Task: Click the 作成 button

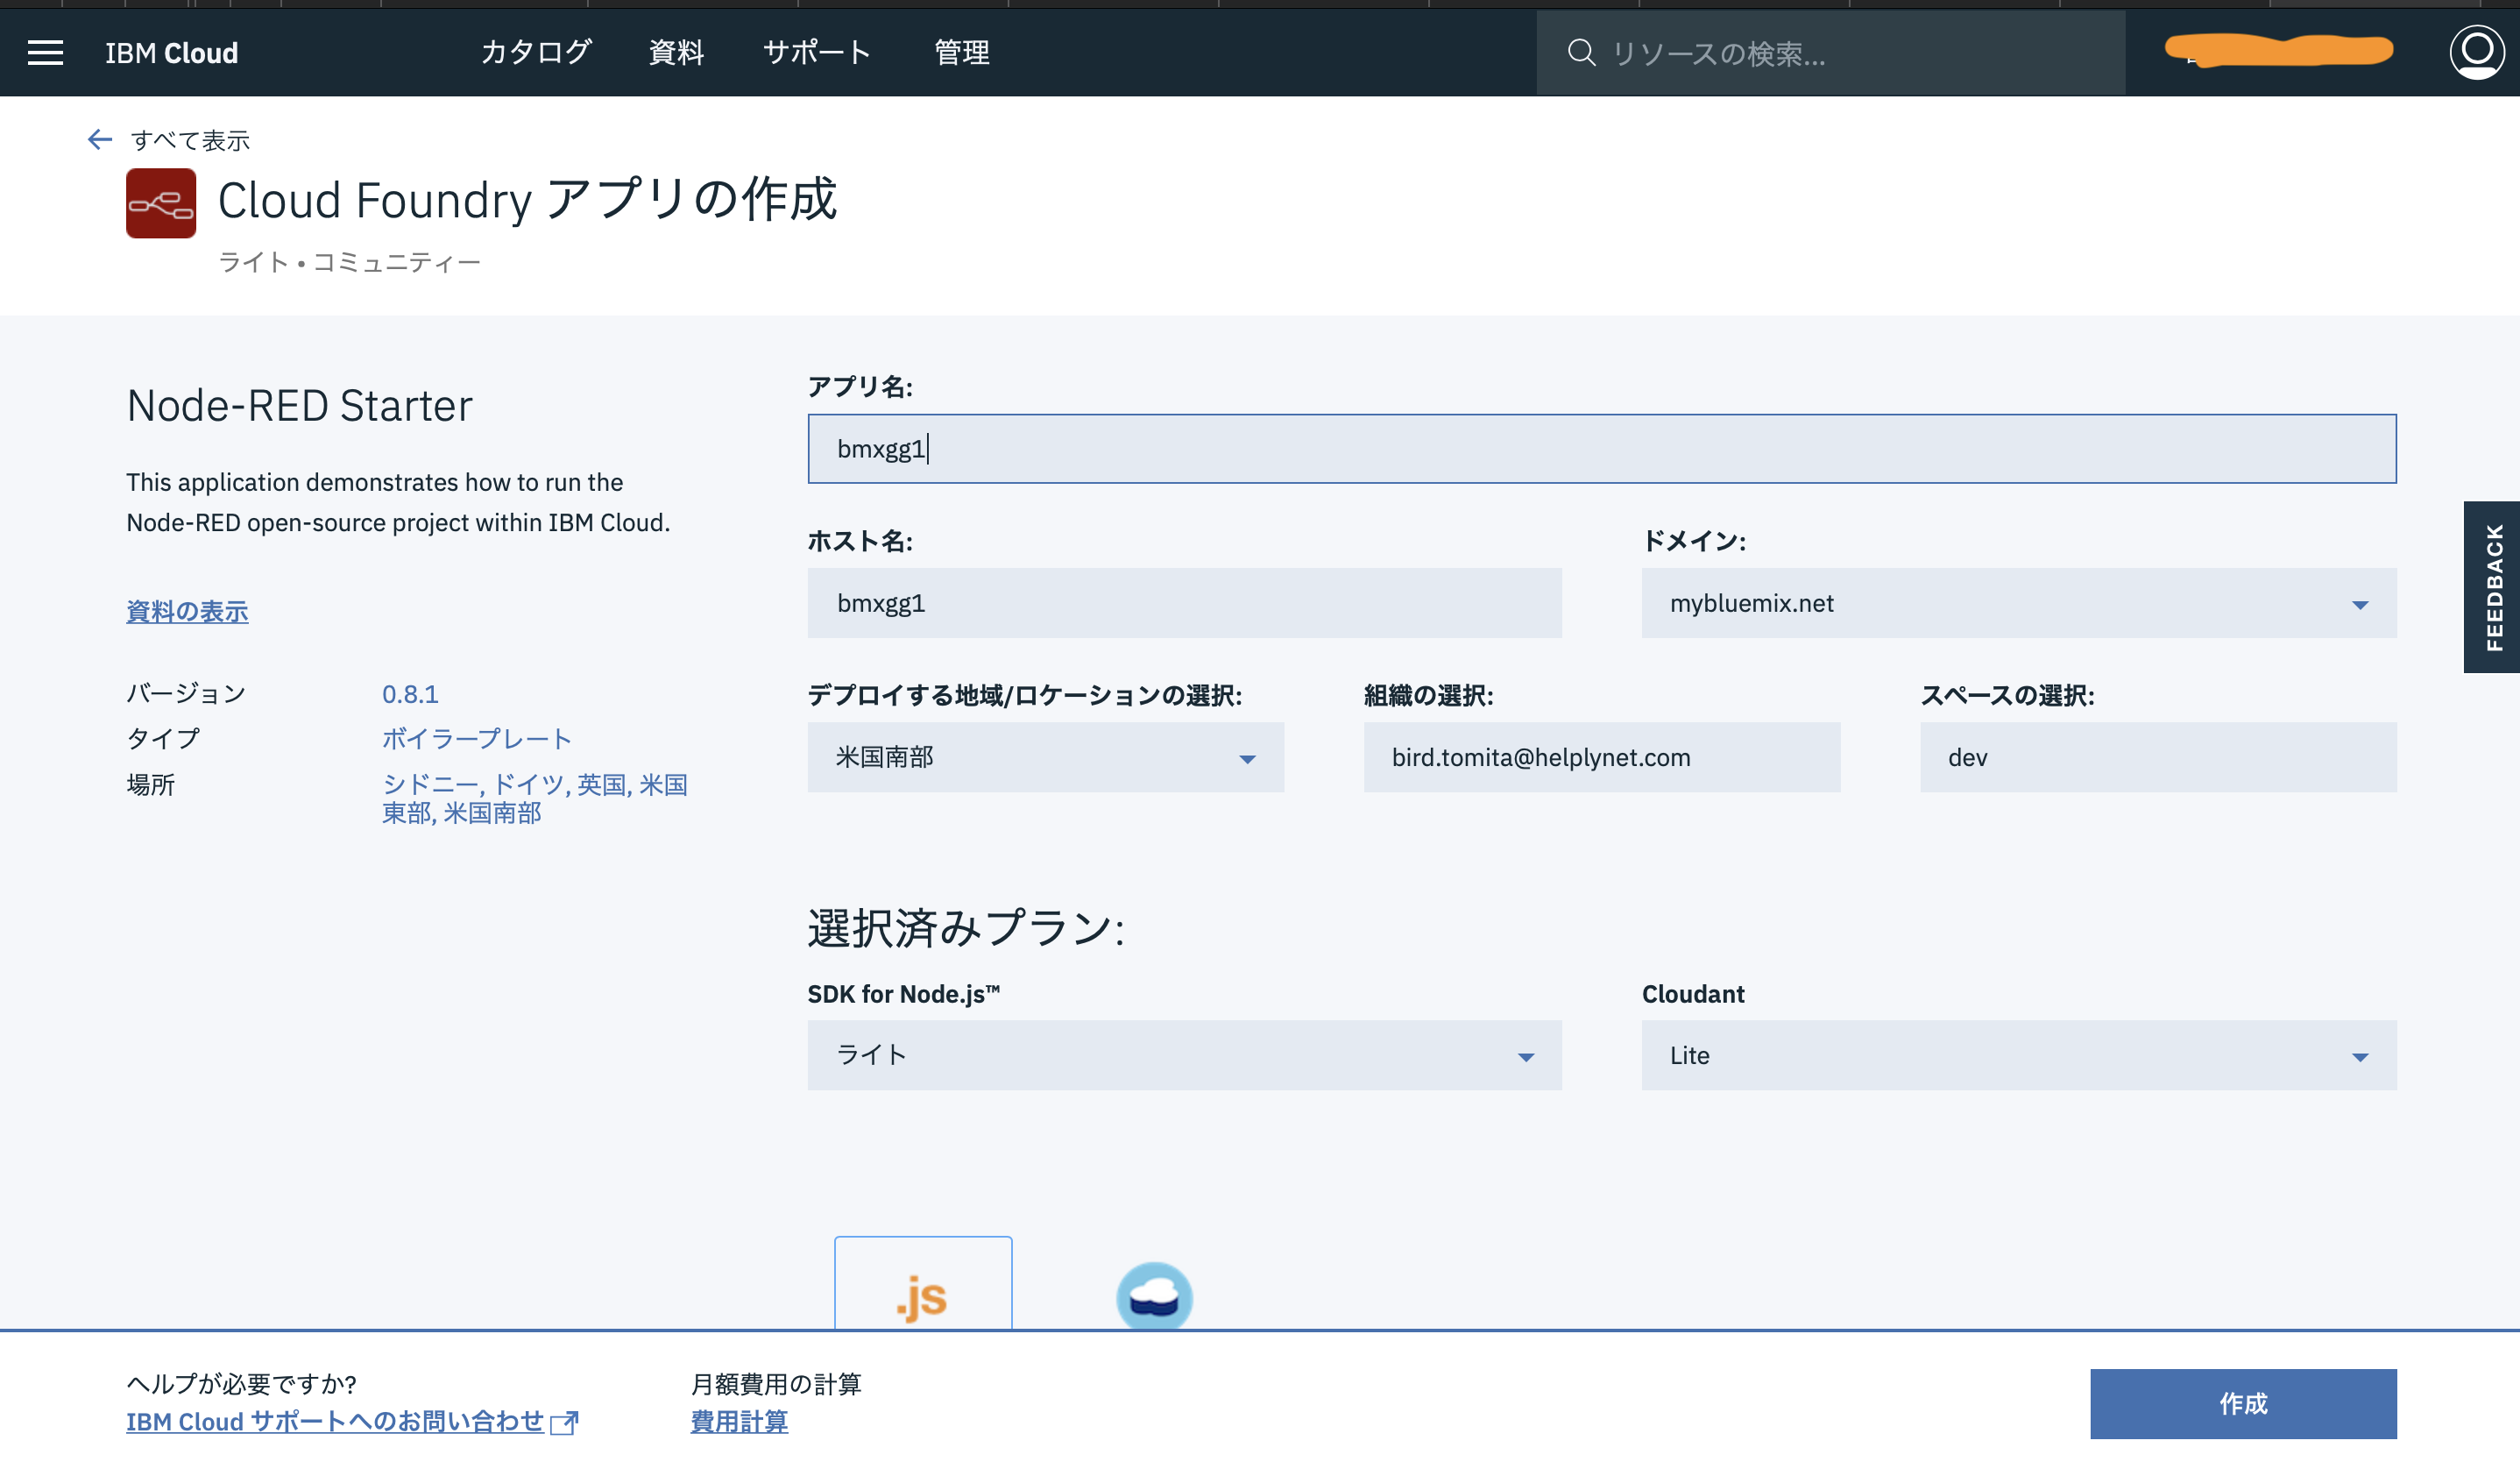Action: (x=2243, y=1403)
